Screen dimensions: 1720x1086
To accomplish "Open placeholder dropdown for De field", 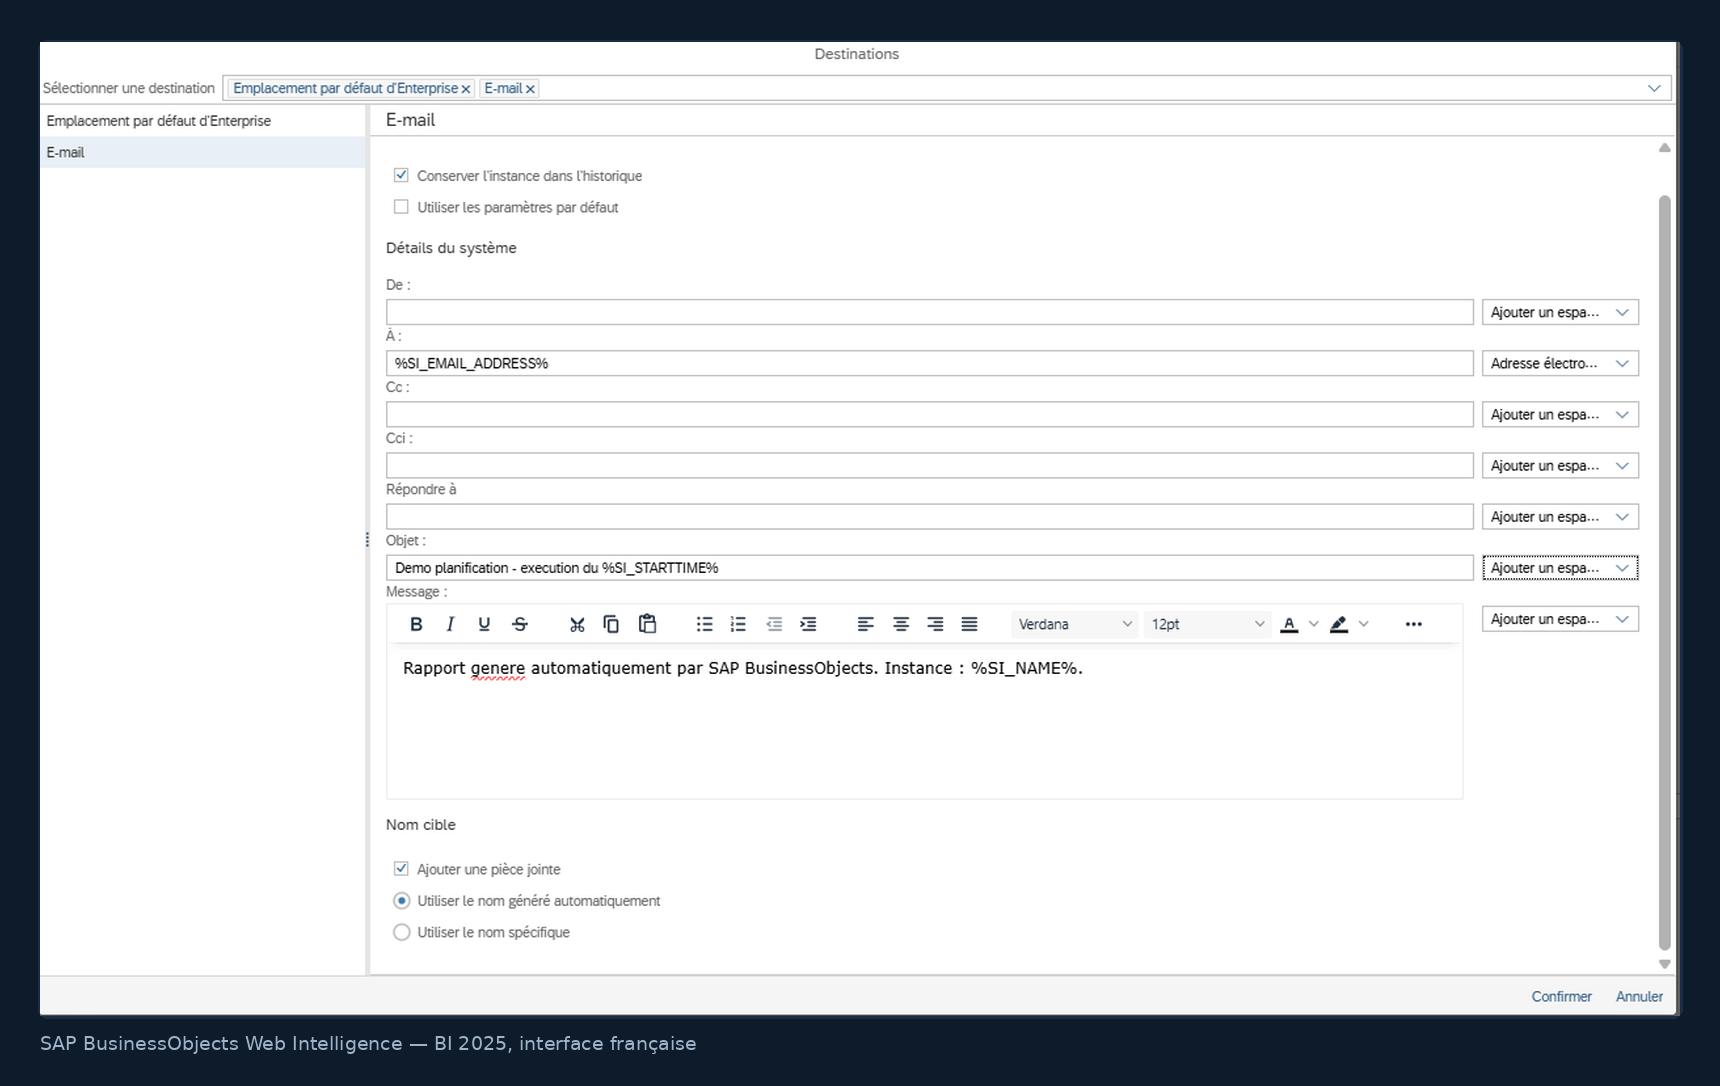I will tap(1560, 312).
